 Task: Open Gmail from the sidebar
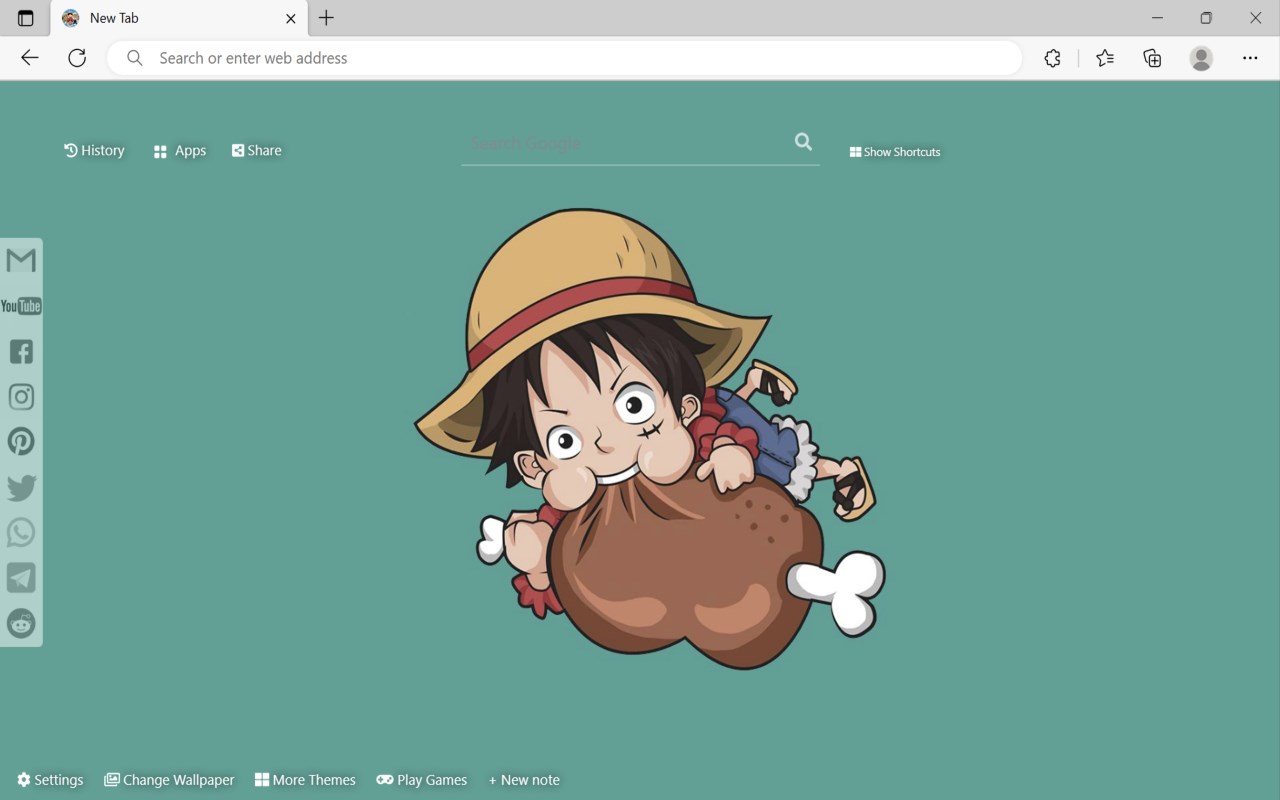21,260
